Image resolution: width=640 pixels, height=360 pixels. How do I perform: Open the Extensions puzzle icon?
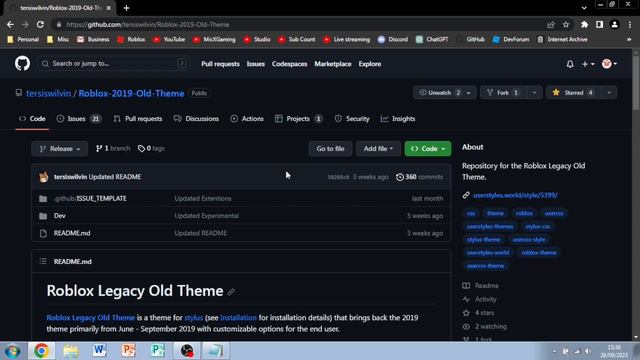tap(584, 24)
